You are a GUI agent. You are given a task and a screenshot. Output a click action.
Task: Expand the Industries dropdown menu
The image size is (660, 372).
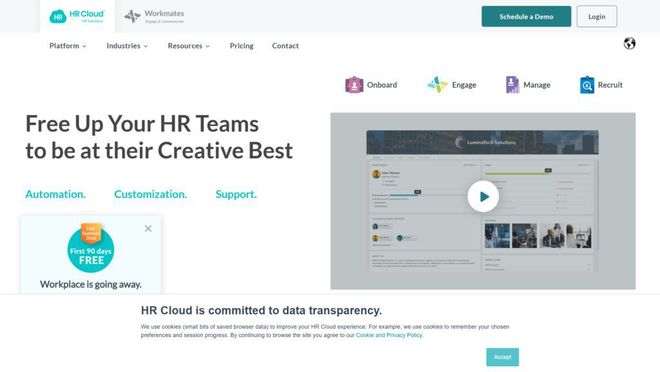click(127, 45)
